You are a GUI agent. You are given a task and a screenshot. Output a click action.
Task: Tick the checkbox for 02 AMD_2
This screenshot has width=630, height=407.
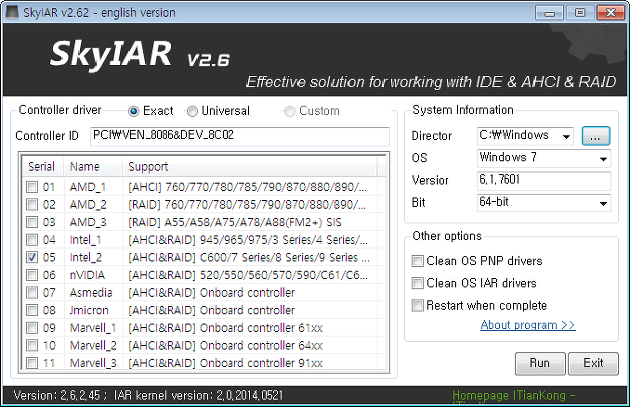click(32, 205)
